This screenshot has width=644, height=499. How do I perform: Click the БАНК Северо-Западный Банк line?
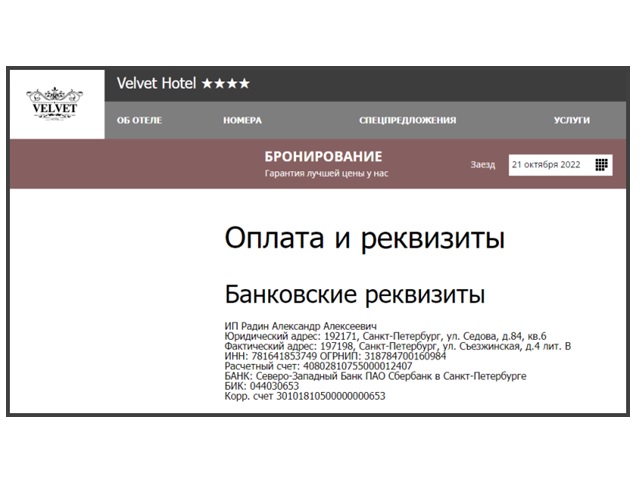tap(375, 376)
